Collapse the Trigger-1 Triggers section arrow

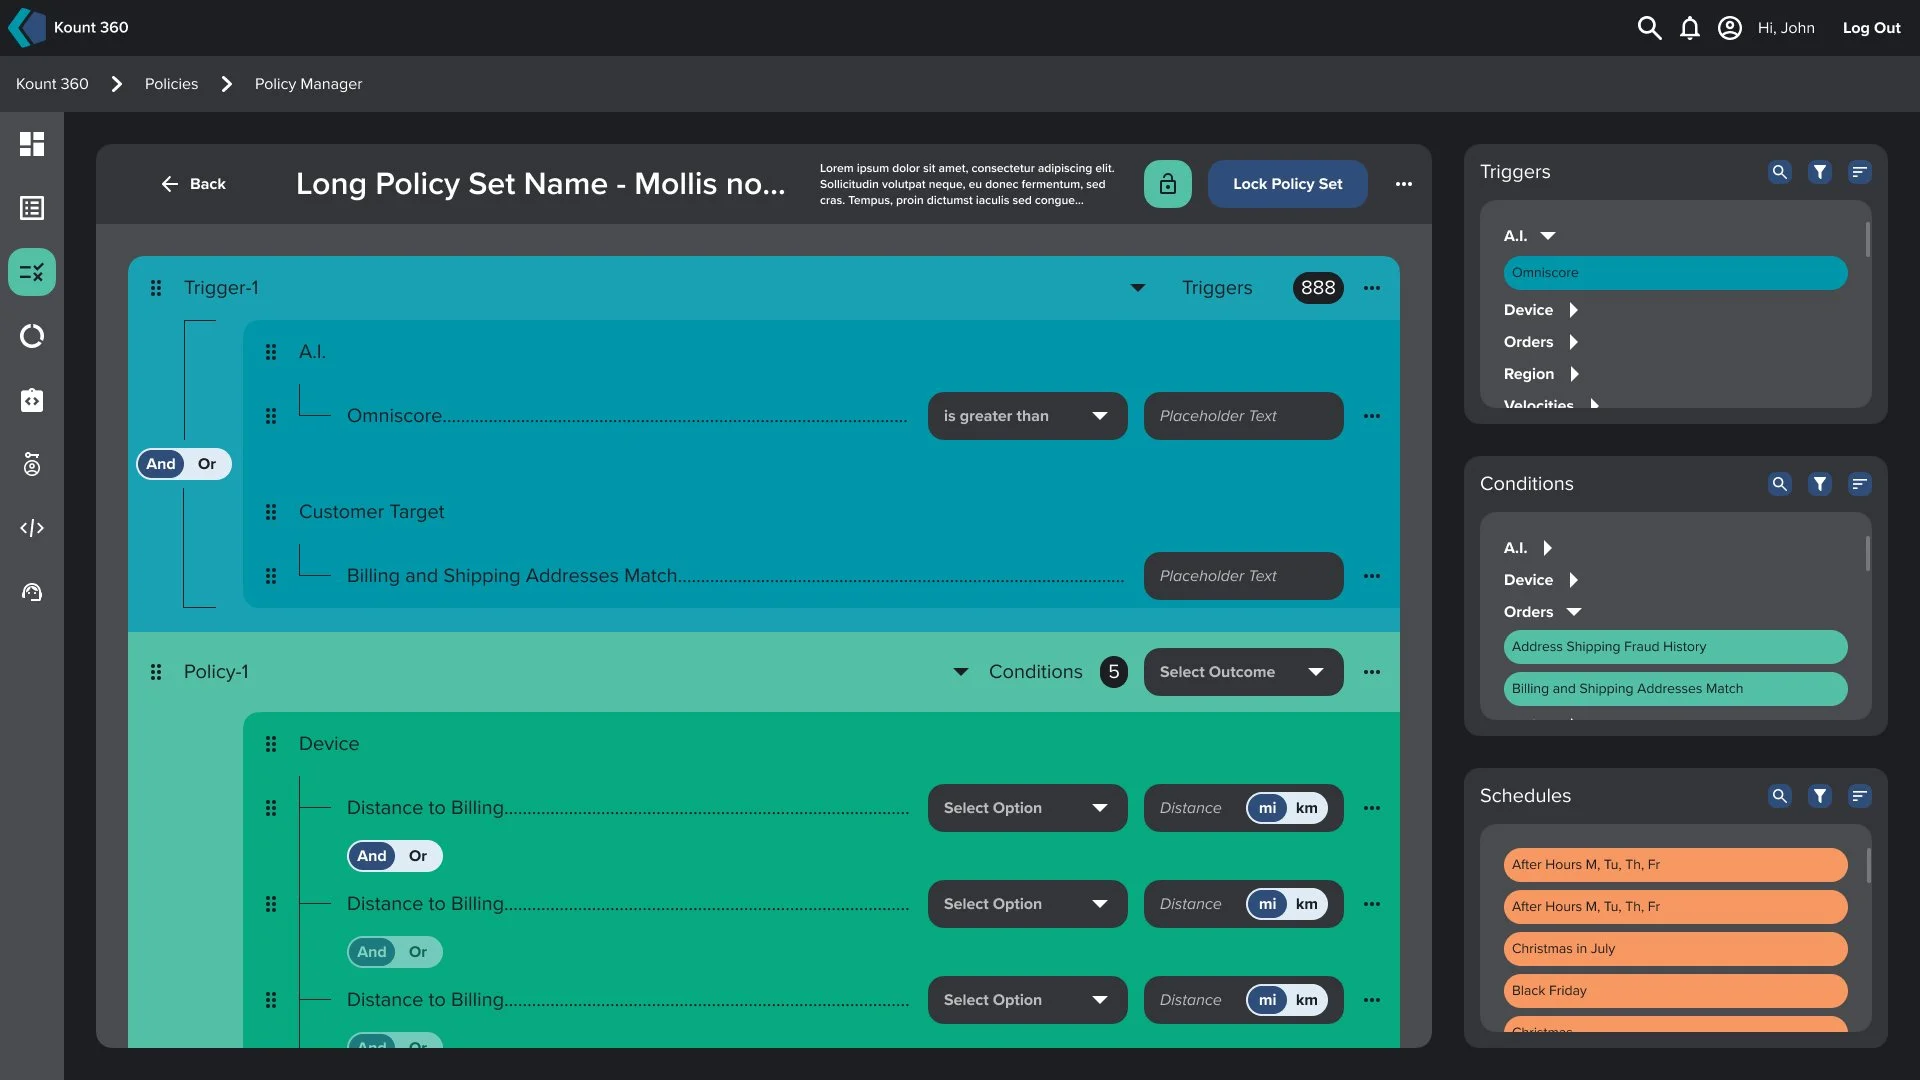1138,288
